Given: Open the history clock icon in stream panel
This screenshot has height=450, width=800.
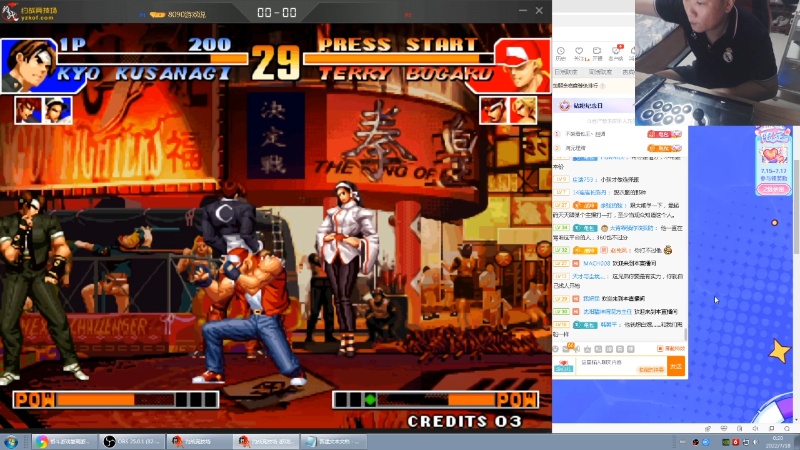Looking at the screenshot, I should [x=560, y=53].
